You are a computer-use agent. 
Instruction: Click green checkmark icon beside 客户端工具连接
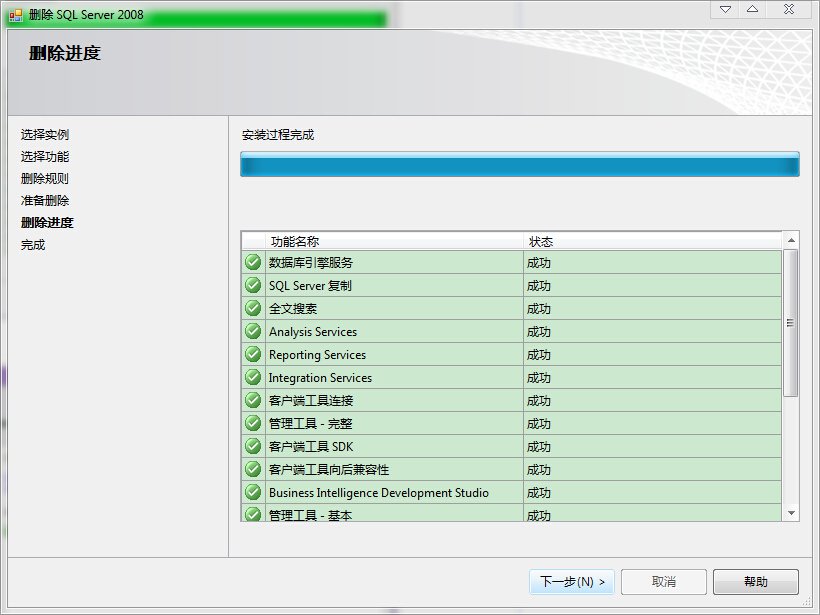click(253, 400)
